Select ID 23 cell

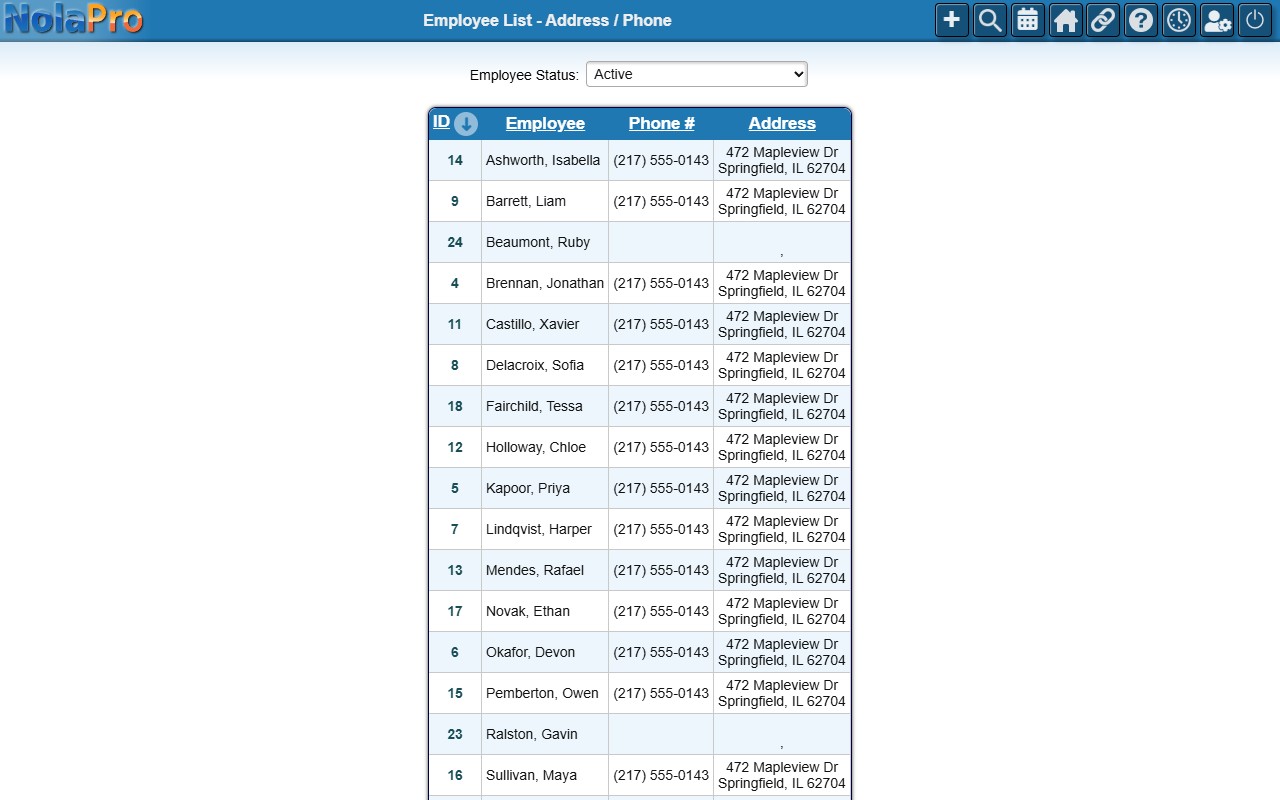pyautogui.click(x=455, y=734)
